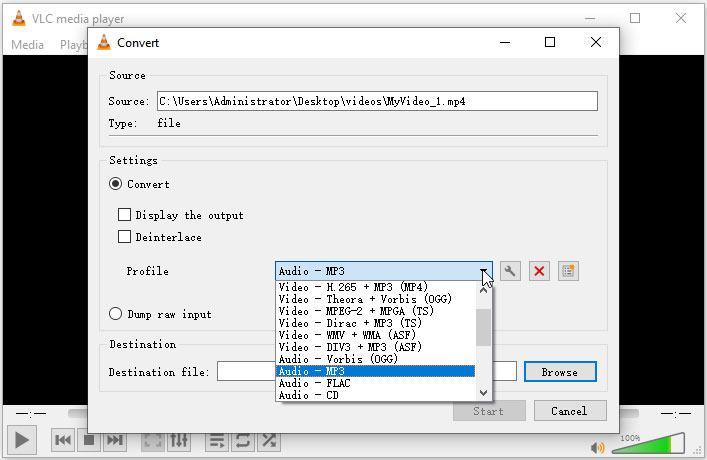707x460 pixels.
Task: Select the Dump raw input option
Action: [x=115, y=314]
